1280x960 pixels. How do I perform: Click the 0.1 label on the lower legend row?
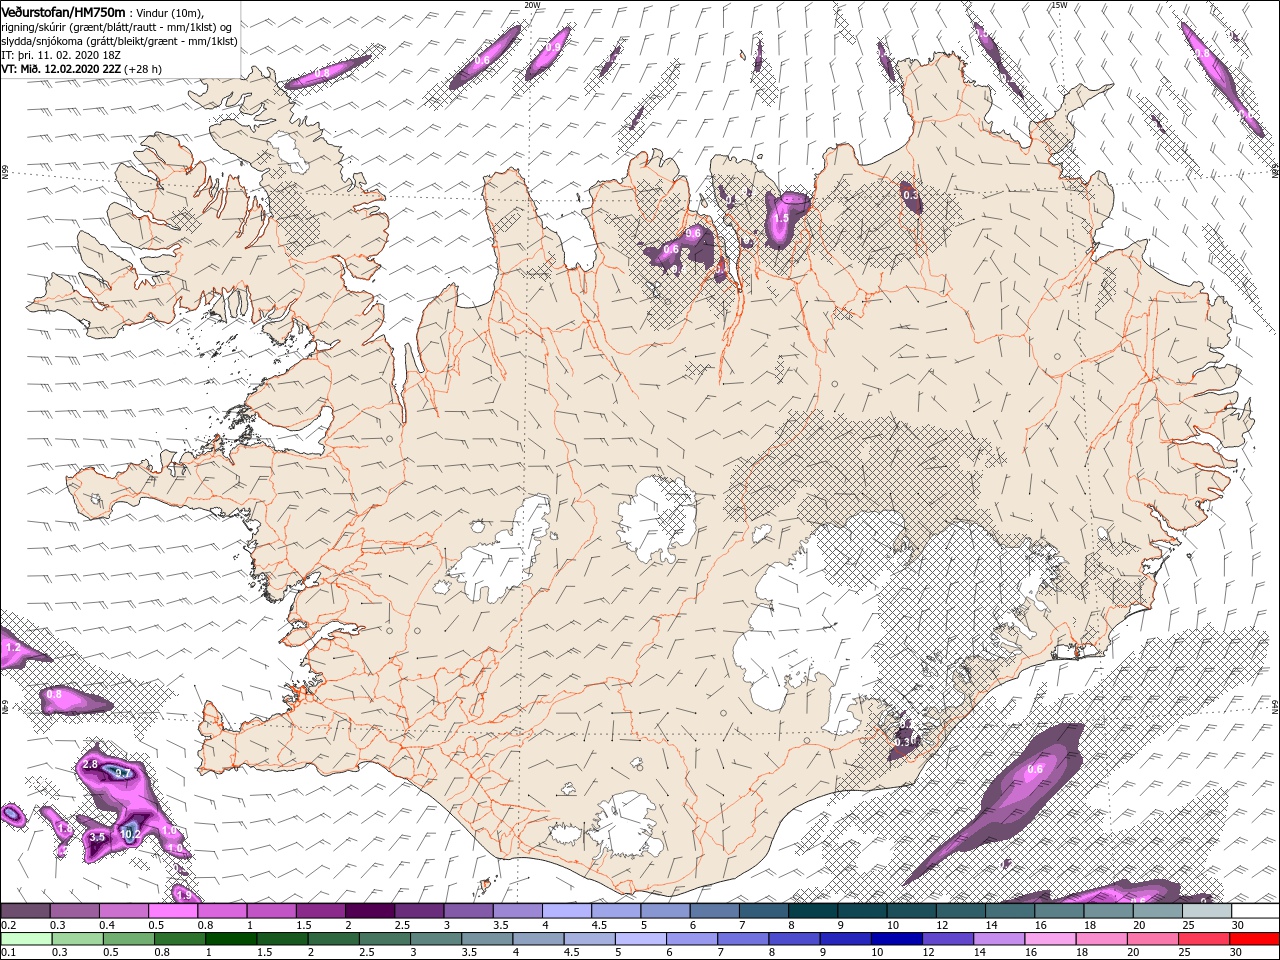7,954
